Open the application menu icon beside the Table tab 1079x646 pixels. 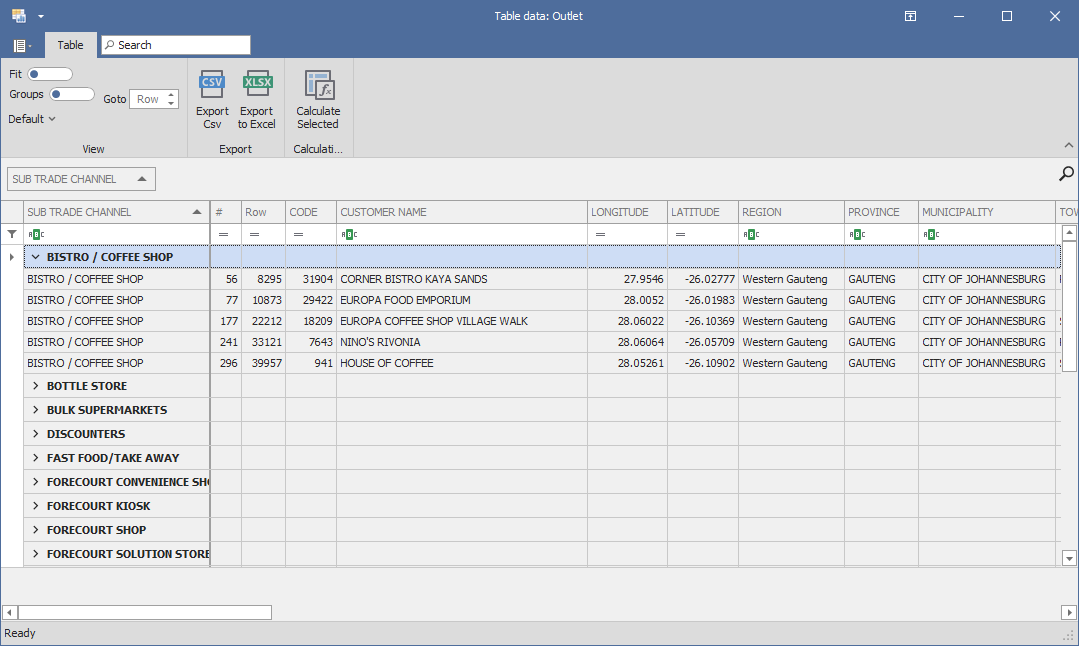(21, 46)
